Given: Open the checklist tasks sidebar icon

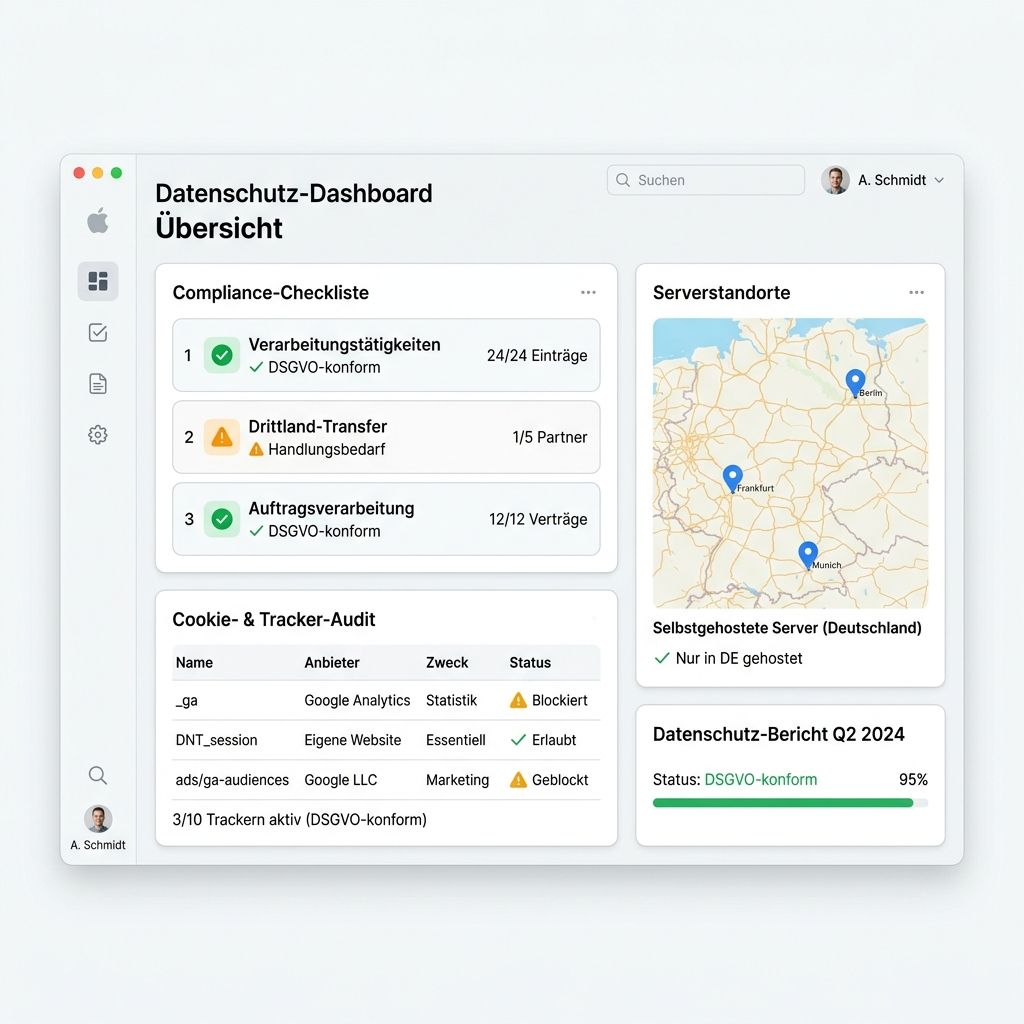Looking at the screenshot, I should [x=98, y=332].
